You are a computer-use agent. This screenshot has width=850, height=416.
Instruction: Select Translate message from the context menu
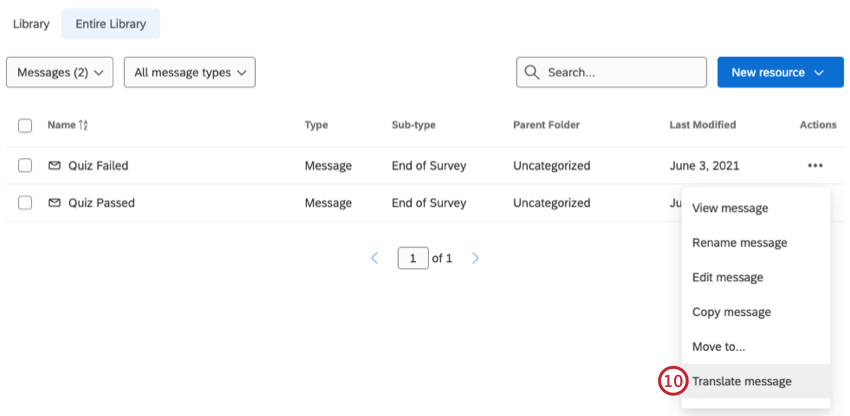741,381
